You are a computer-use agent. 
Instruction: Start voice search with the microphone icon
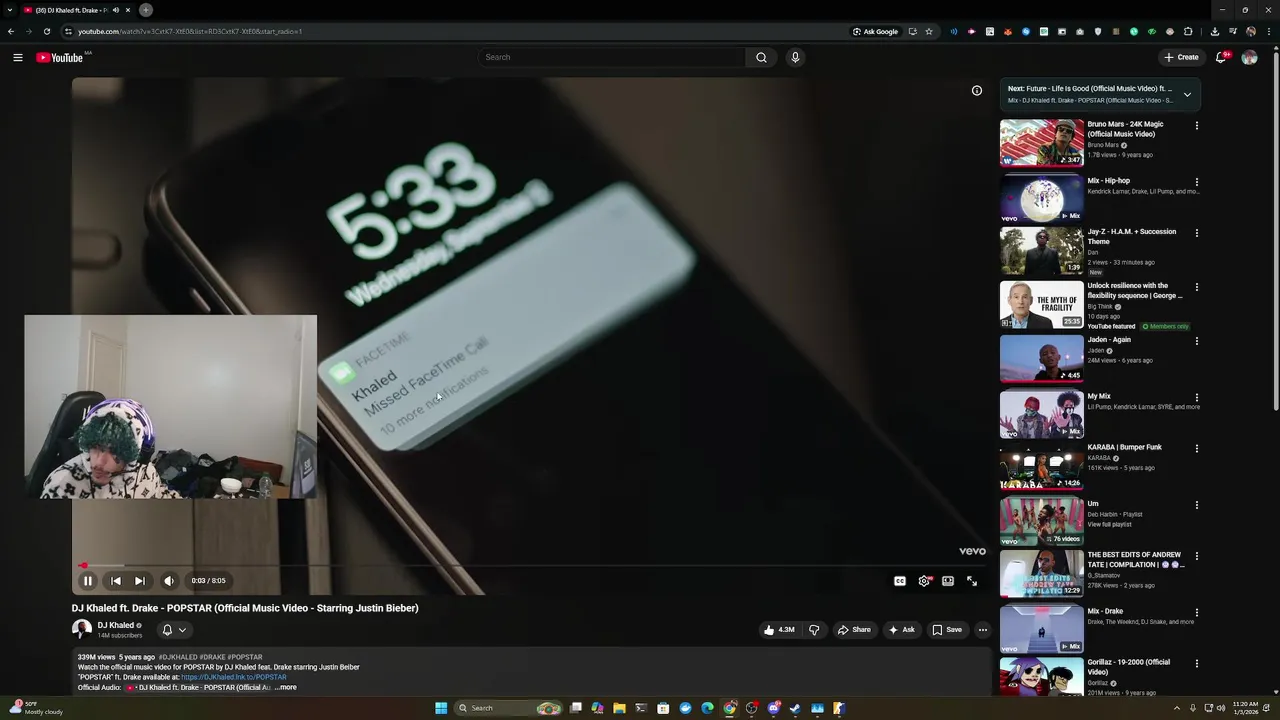coord(795,57)
